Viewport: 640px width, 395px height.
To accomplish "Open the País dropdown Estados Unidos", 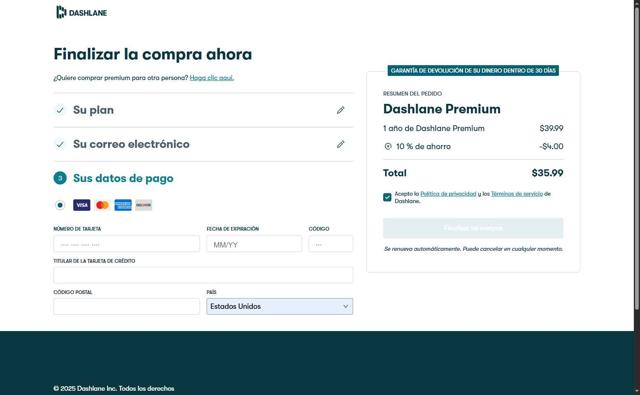I will pos(280,306).
